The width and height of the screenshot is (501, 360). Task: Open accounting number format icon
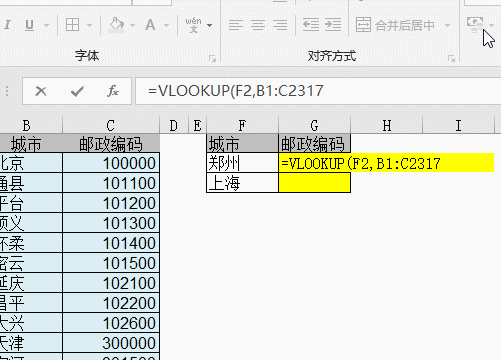[475, 24]
